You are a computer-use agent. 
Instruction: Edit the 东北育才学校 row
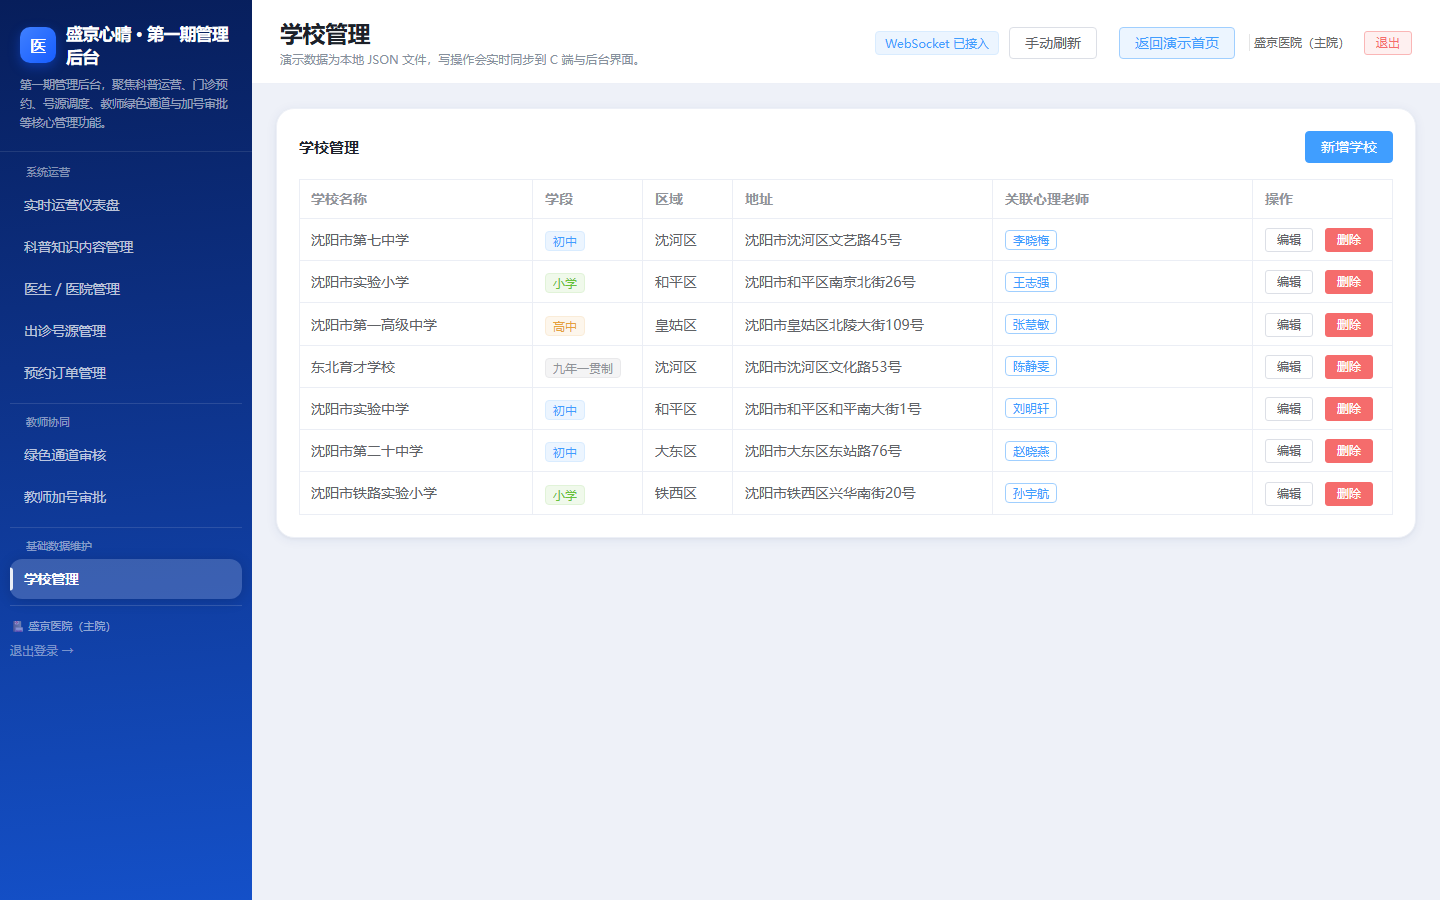(1289, 367)
